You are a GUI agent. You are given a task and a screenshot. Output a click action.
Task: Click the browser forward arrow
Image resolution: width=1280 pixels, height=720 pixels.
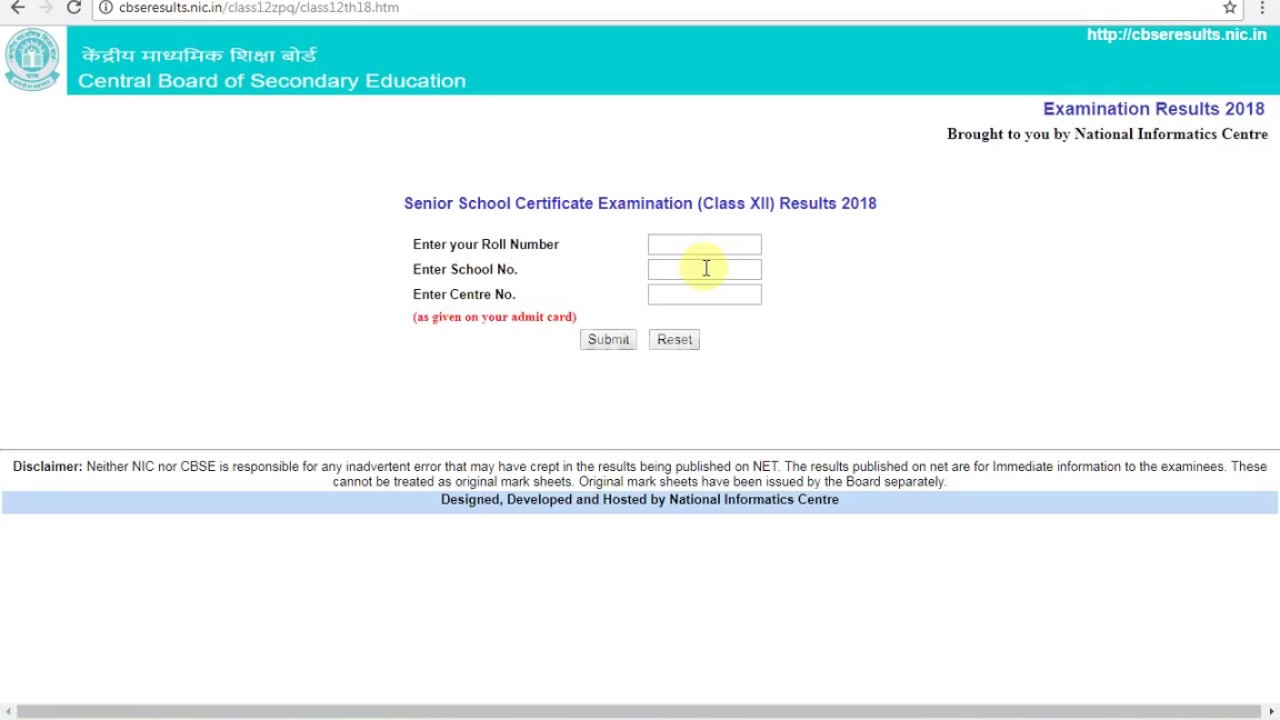click(x=45, y=7)
